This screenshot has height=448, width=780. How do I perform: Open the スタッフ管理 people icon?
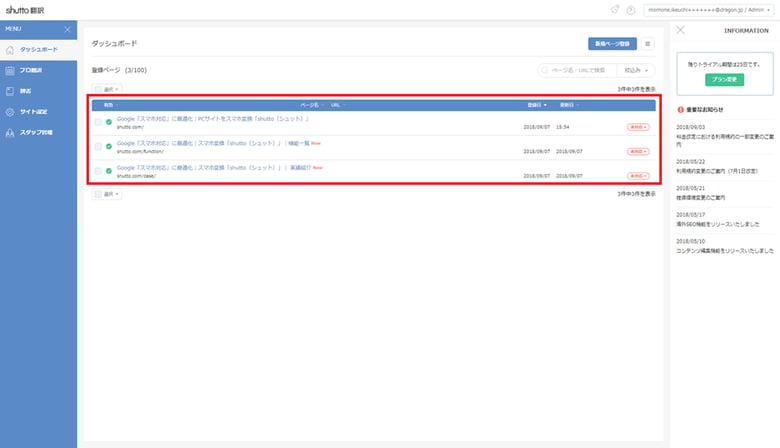pyautogui.click(x=10, y=133)
